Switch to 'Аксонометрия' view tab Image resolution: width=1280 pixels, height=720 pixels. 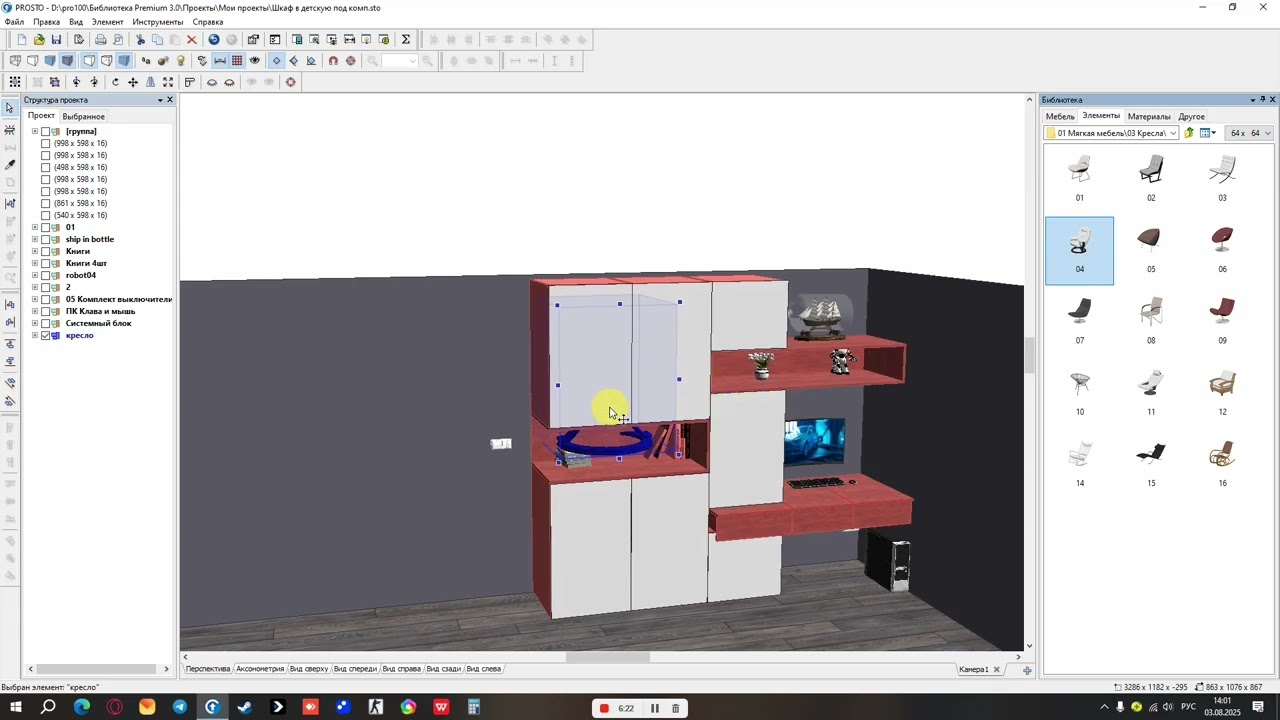260,669
